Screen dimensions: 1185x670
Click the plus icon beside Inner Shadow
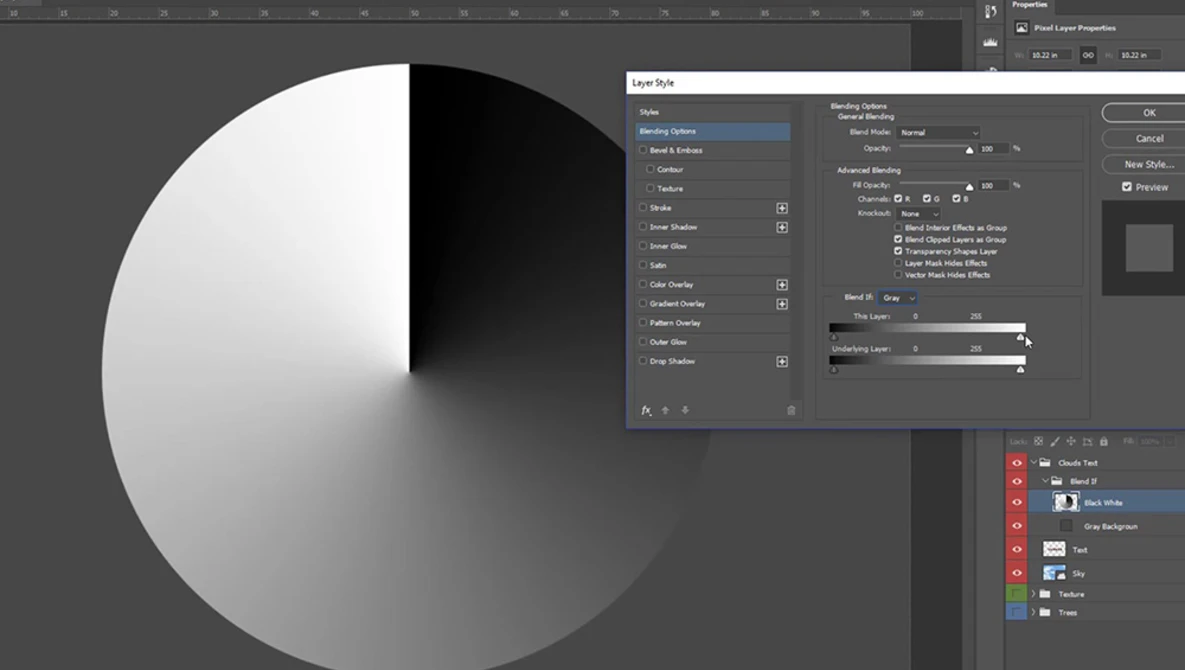coord(781,227)
